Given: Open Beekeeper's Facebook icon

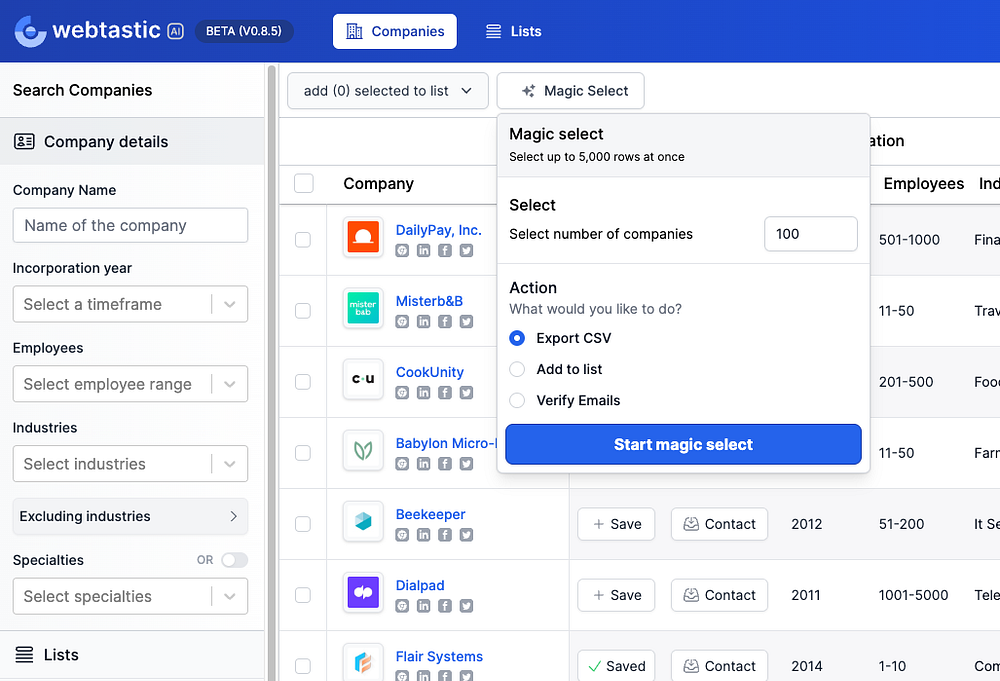Looking at the screenshot, I should [x=445, y=535].
